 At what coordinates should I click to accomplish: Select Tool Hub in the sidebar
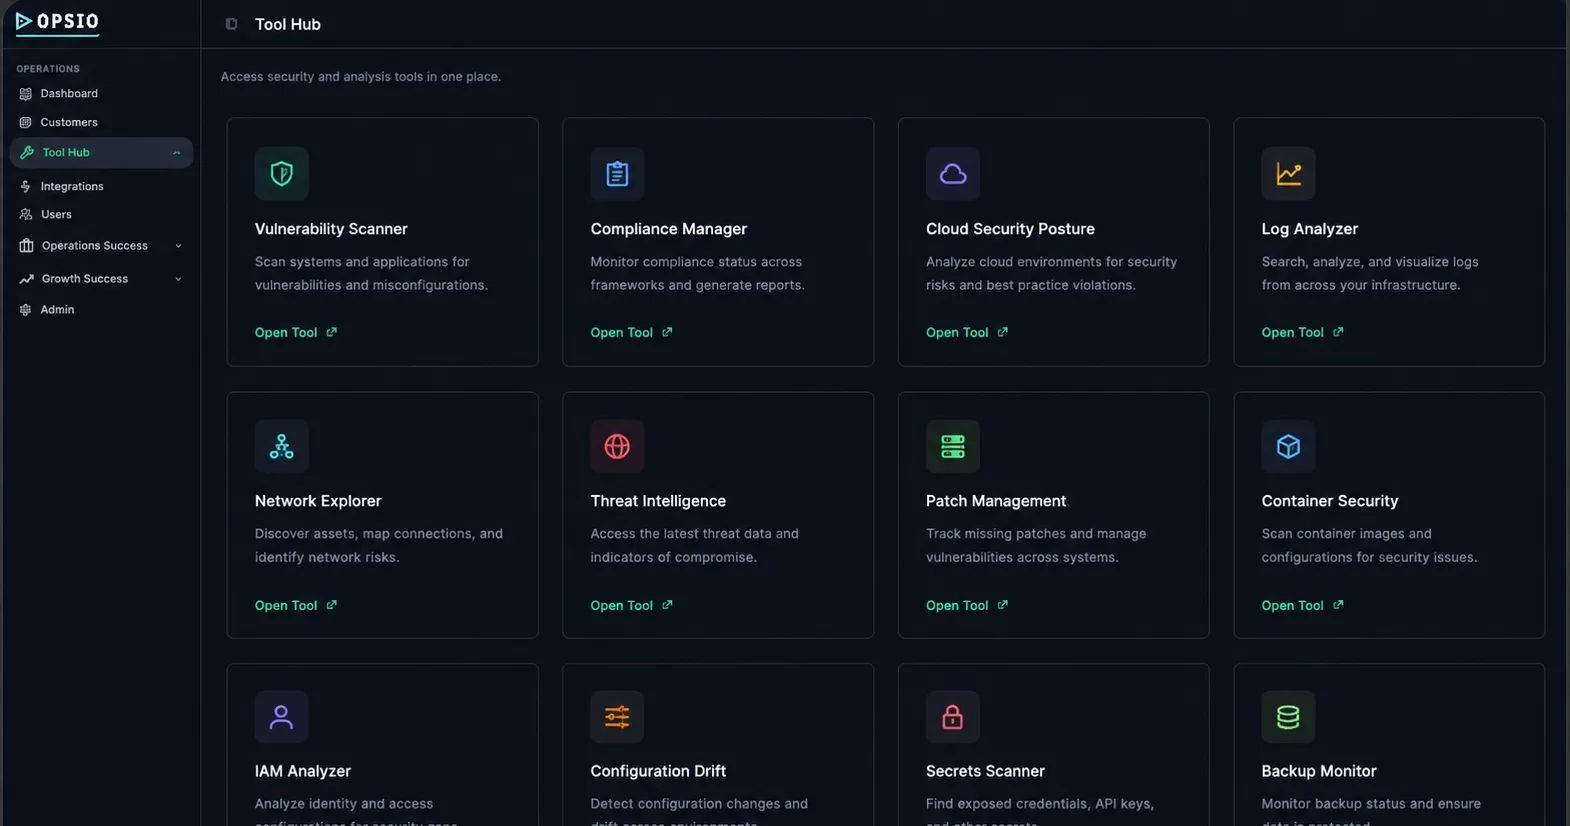pyautogui.click(x=101, y=153)
